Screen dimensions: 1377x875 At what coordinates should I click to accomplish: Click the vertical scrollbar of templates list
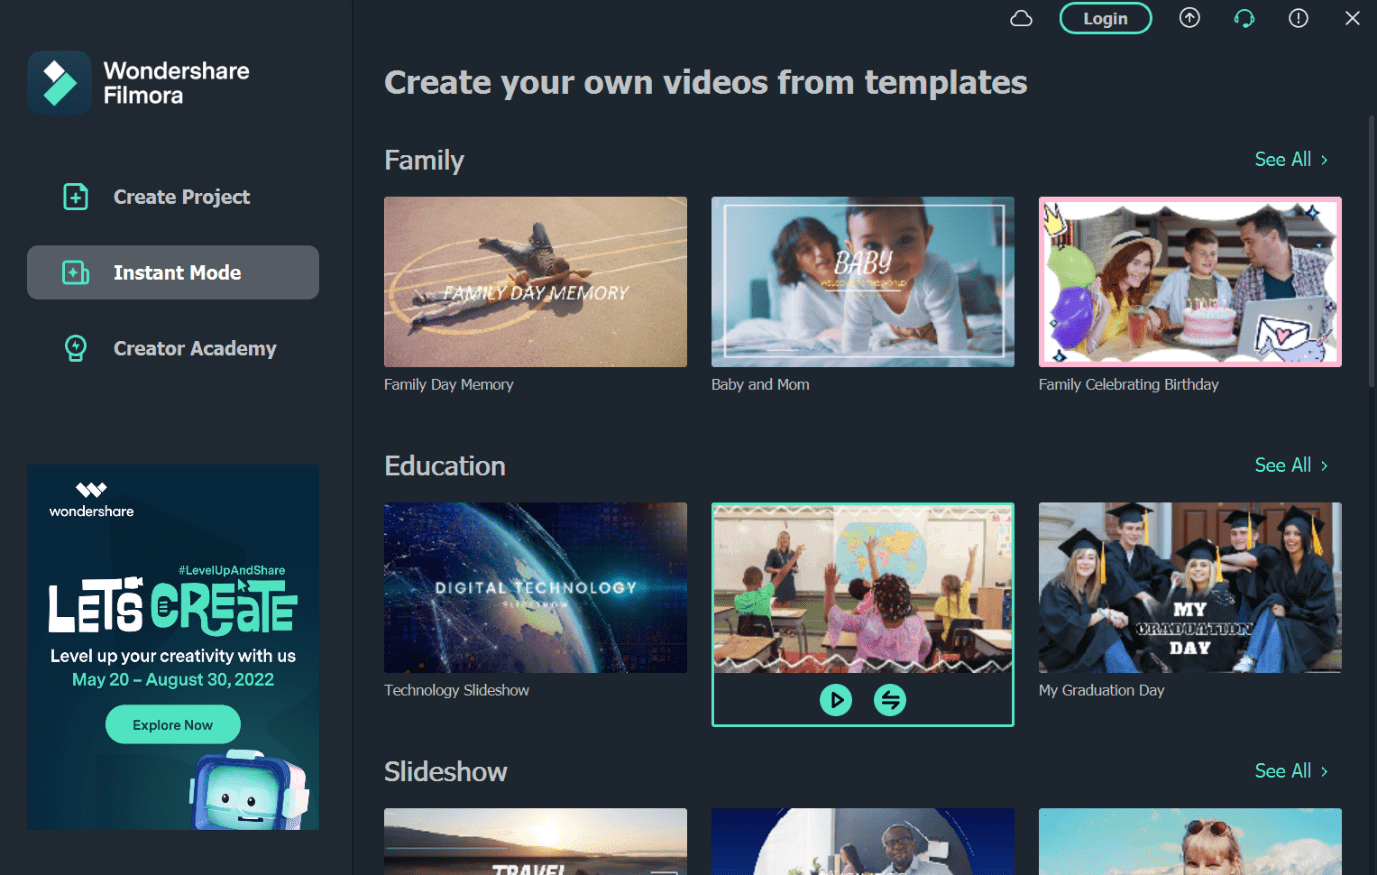point(1371,250)
